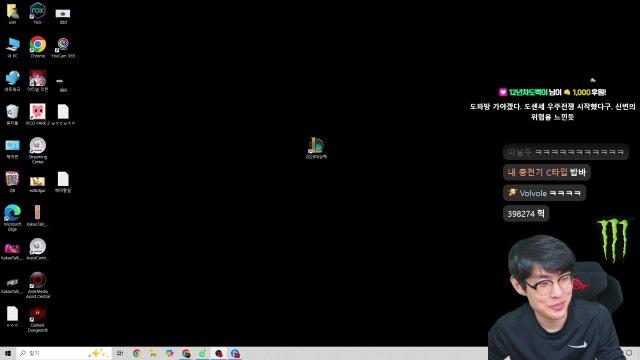Open the Nox emulator desktop shortcut
Viewport: 640px width, 360px height.
pos(38,13)
